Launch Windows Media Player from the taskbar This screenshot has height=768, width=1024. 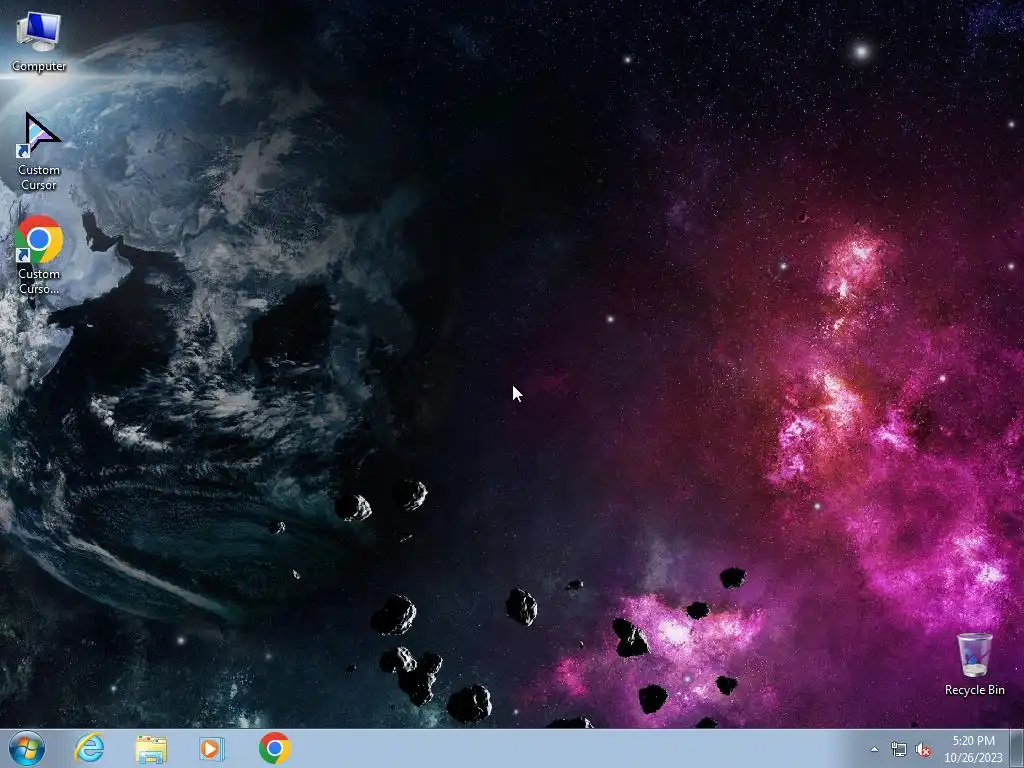[x=212, y=748]
